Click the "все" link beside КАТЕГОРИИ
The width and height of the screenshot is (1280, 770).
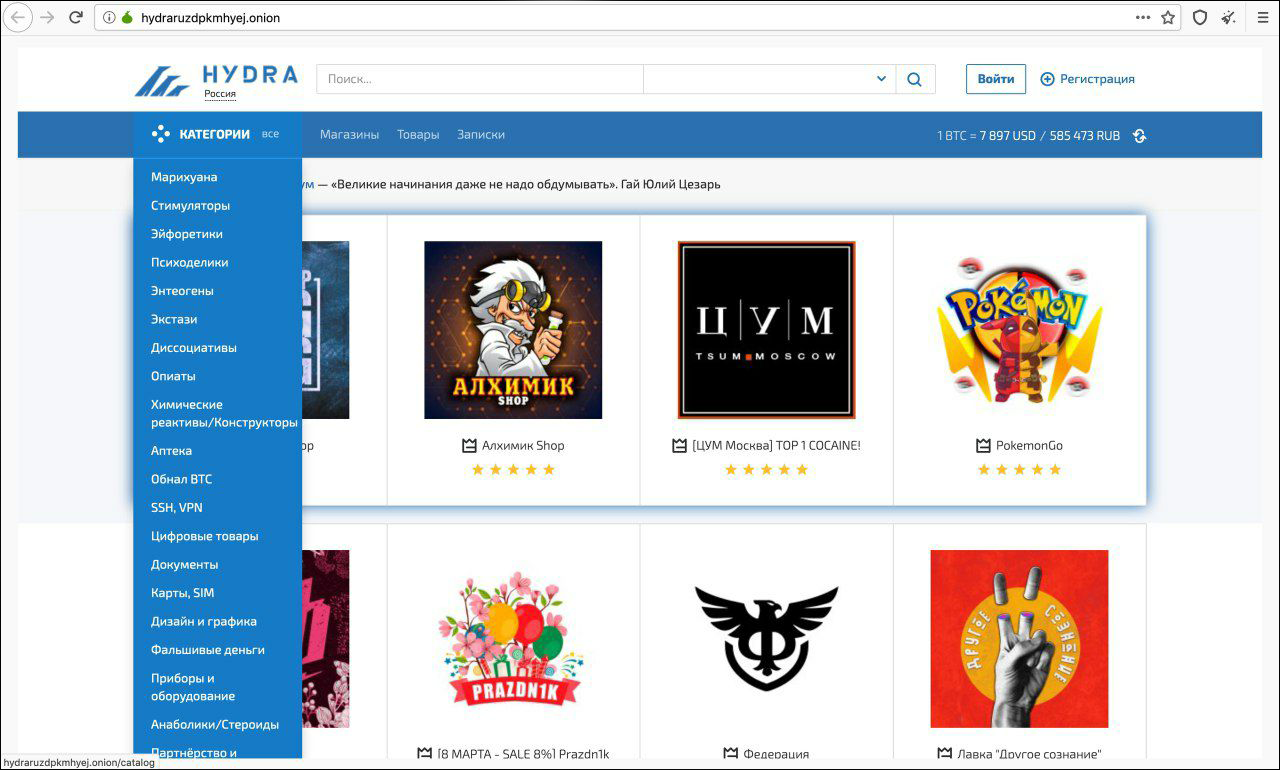click(x=270, y=134)
